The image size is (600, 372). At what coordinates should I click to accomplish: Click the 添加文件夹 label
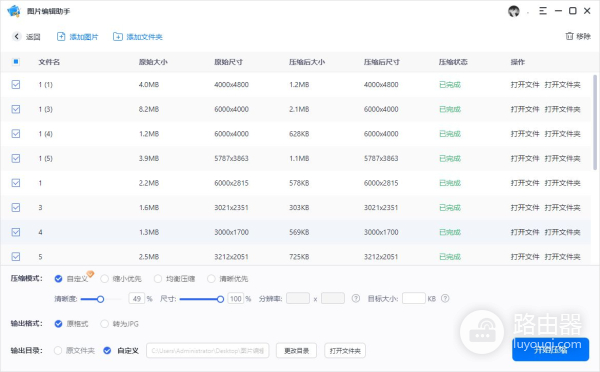tap(144, 37)
